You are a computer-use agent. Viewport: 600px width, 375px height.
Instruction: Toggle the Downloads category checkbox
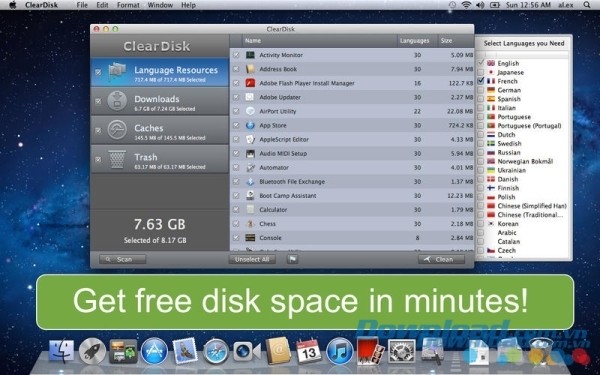tap(98, 101)
